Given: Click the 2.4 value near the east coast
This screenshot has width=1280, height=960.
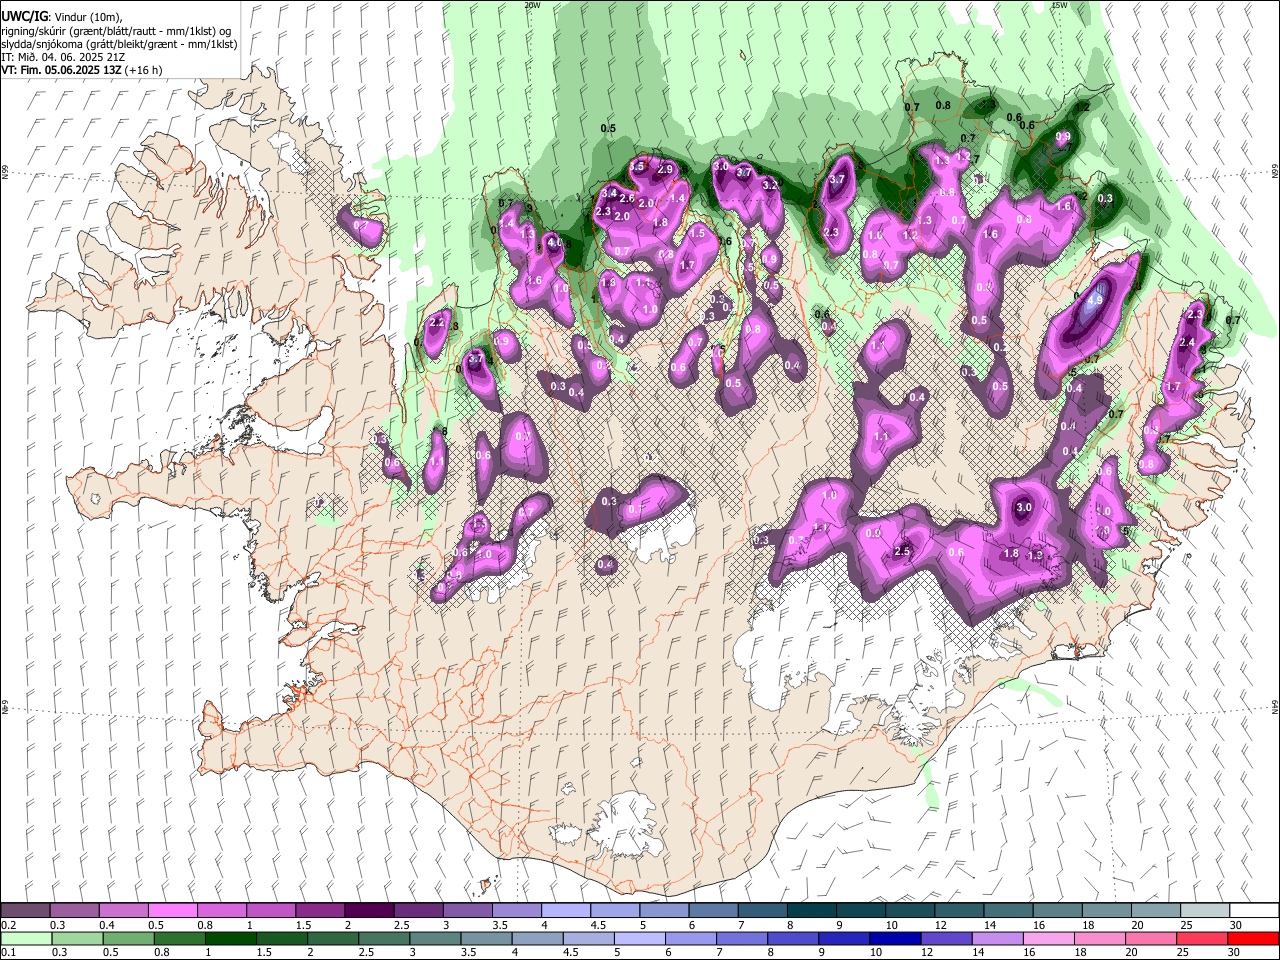Looking at the screenshot, I should 1187,343.
